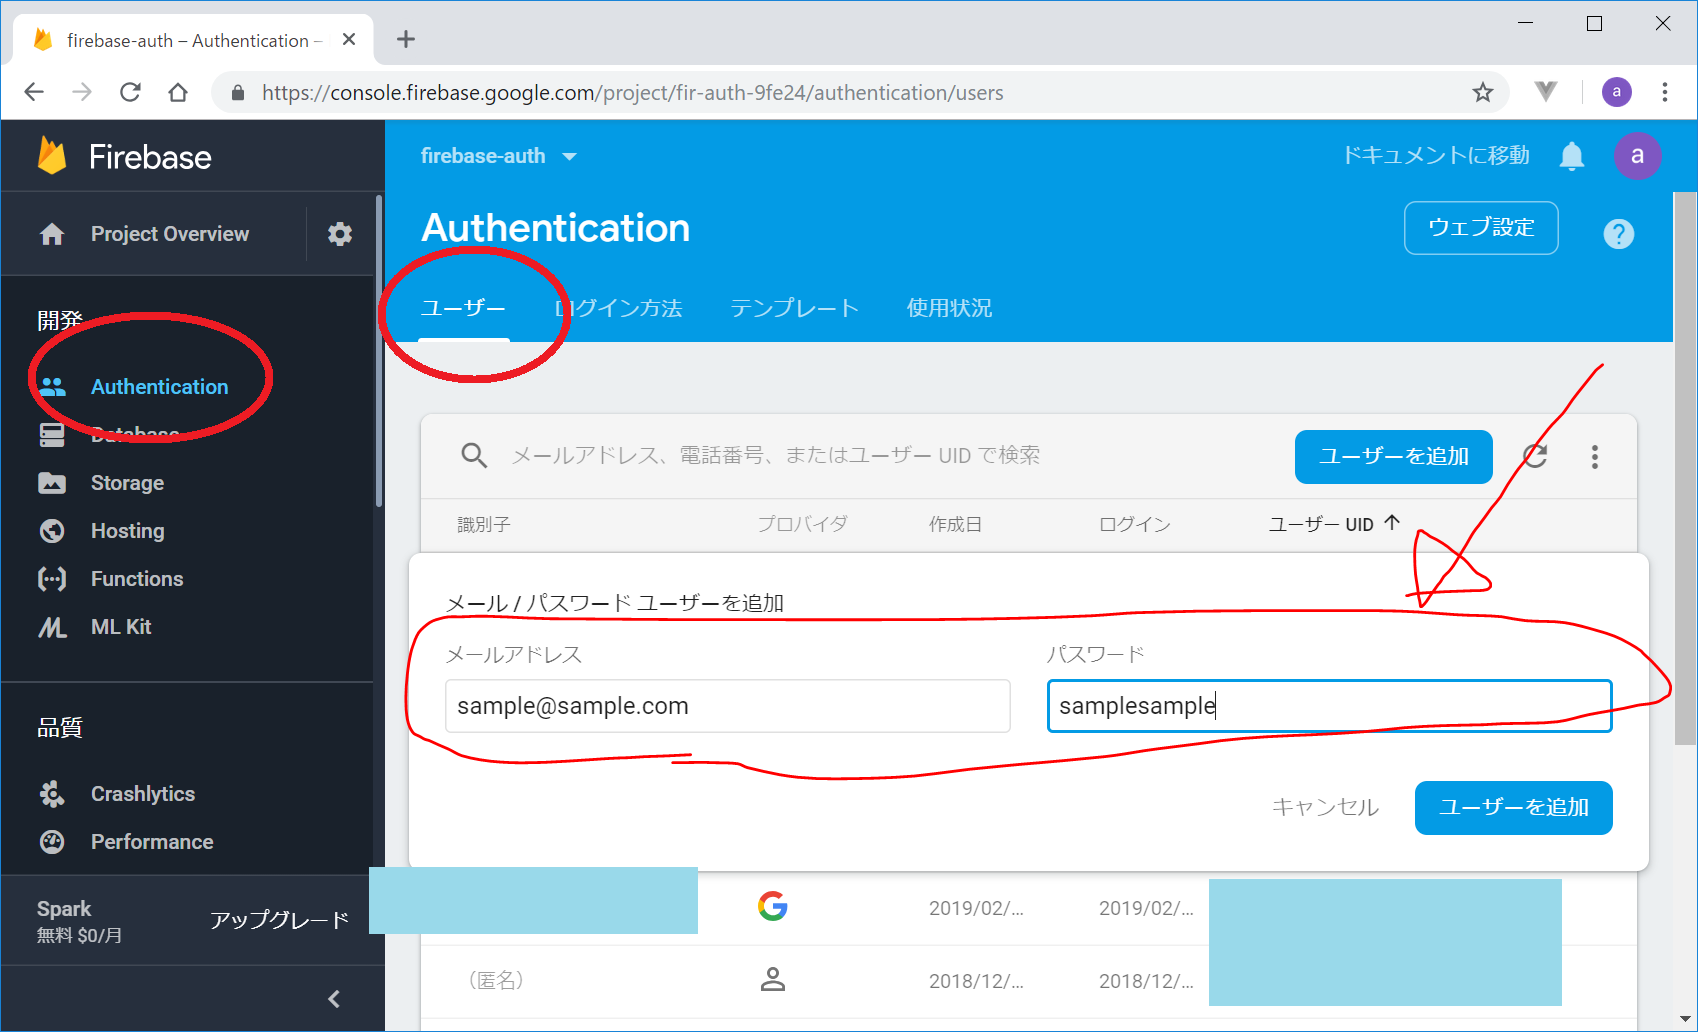Switch to テンプレート tab

pyautogui.click(x=794, y=308)
